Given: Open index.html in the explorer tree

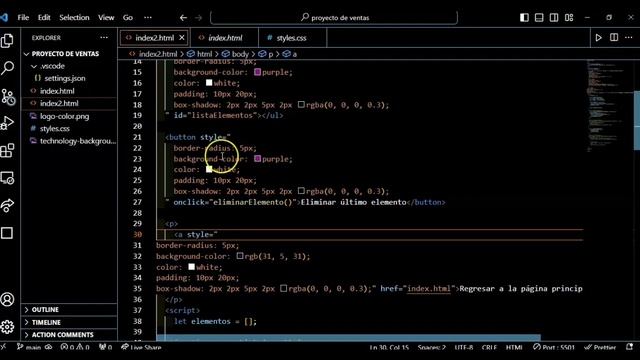Looking at the screenshot, I should pyautogui.click(x=57, y=91).
